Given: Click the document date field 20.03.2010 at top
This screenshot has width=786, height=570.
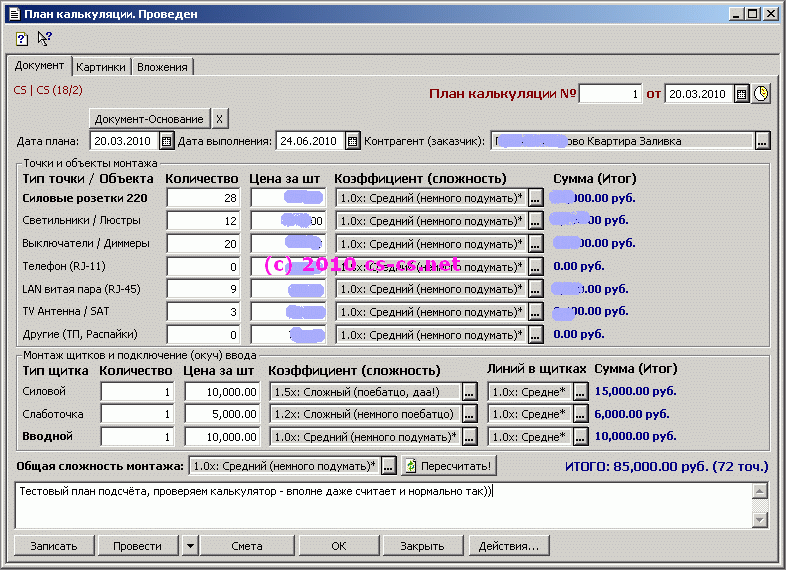Looking at the screenshot, I should [x=699, y=94].
